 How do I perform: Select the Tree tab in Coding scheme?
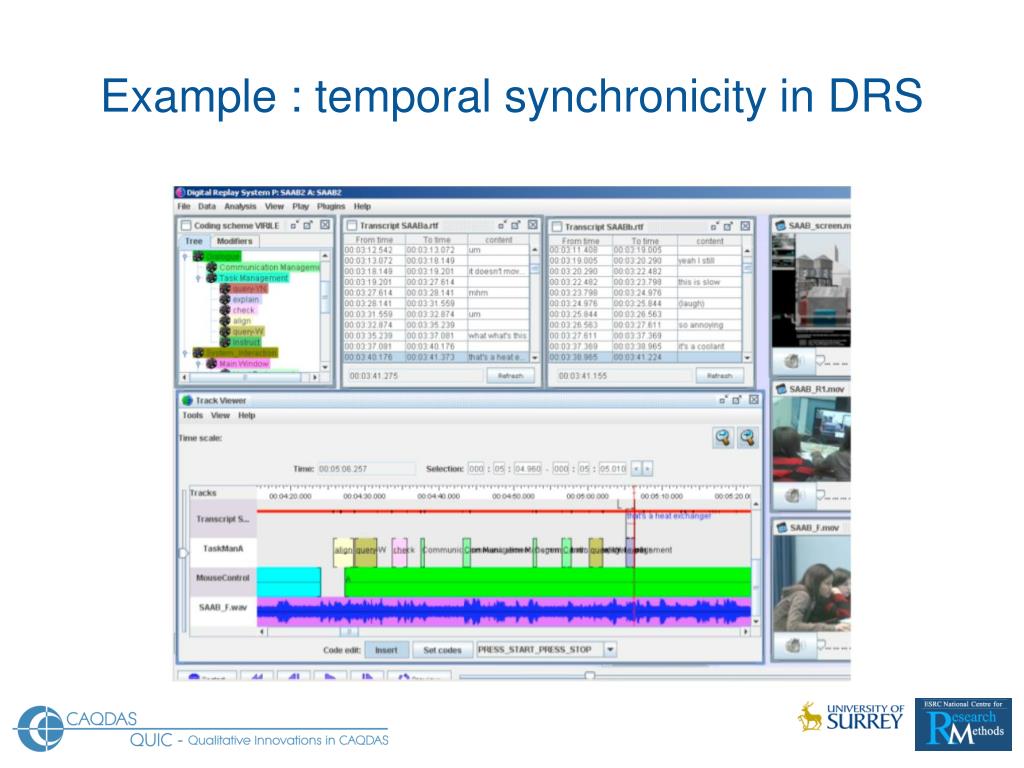pyautogui.click(x=194, y=241)
